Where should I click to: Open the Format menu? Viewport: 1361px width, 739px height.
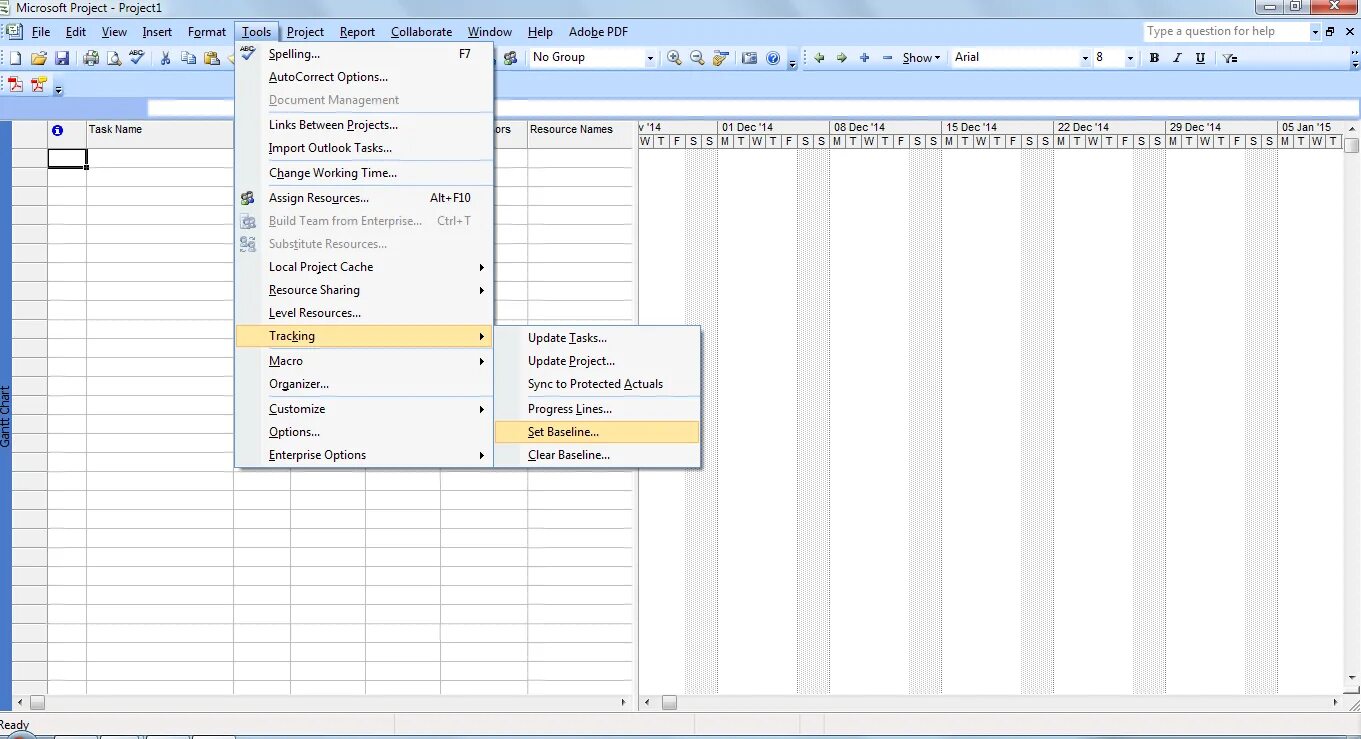tap(207, 32)
